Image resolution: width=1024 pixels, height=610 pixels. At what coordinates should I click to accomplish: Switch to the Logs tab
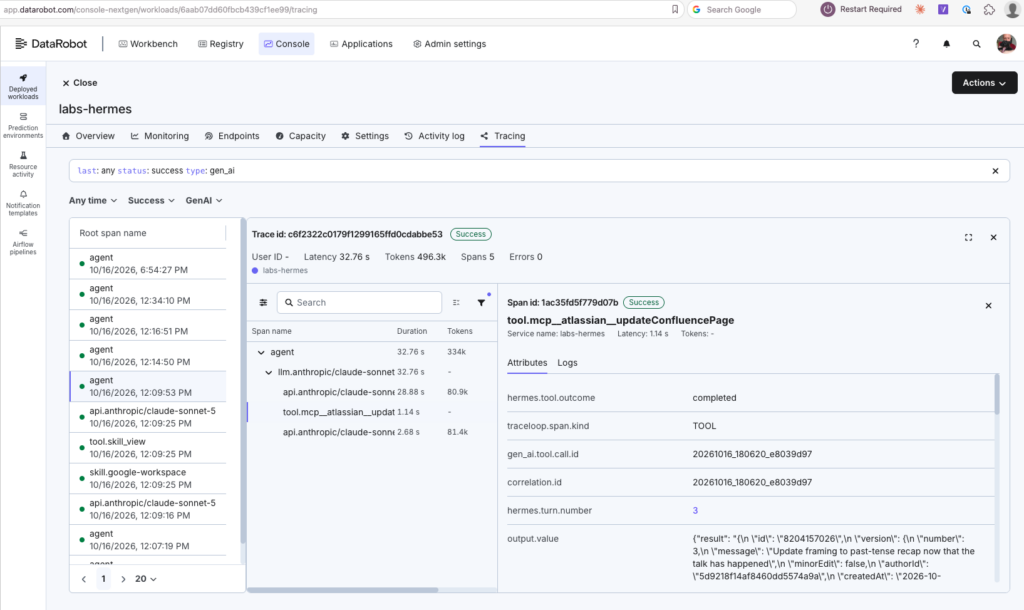coord(567,362)
